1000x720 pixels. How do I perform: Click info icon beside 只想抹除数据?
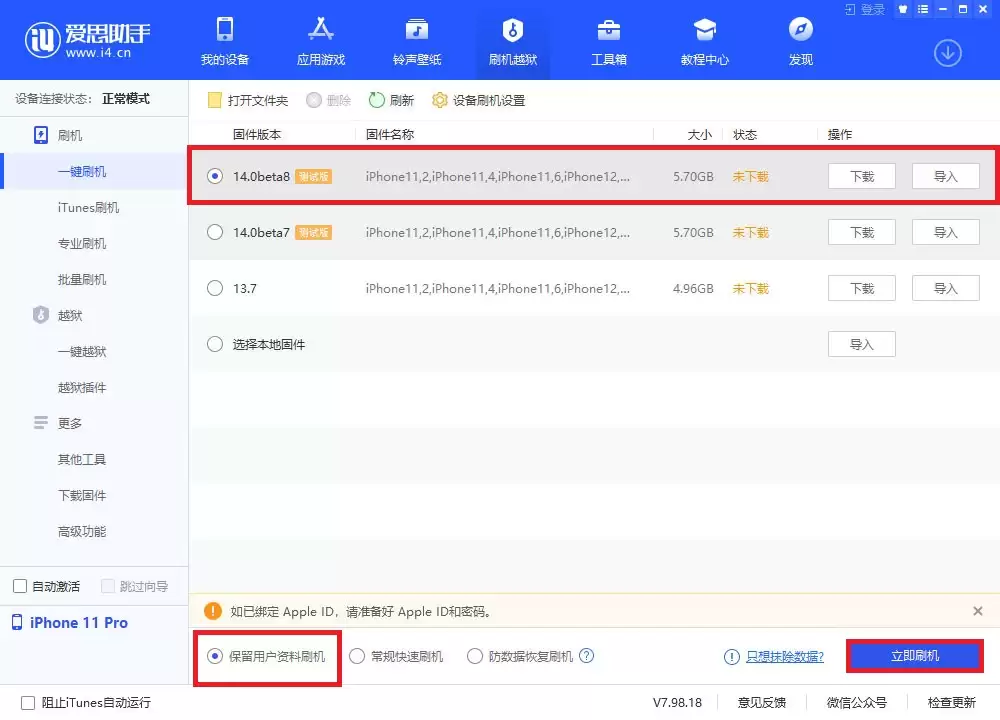[732, 656]
